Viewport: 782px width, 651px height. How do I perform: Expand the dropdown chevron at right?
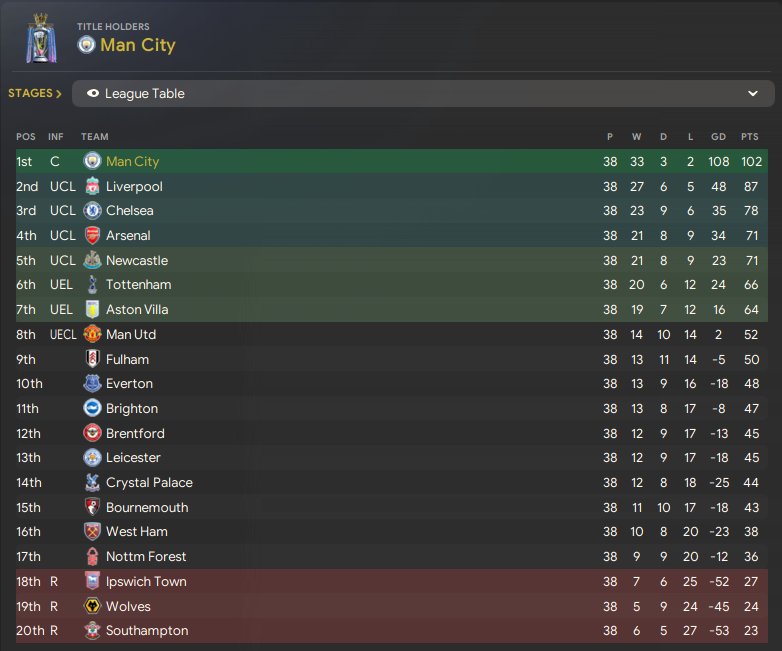(x=753, y=94)
